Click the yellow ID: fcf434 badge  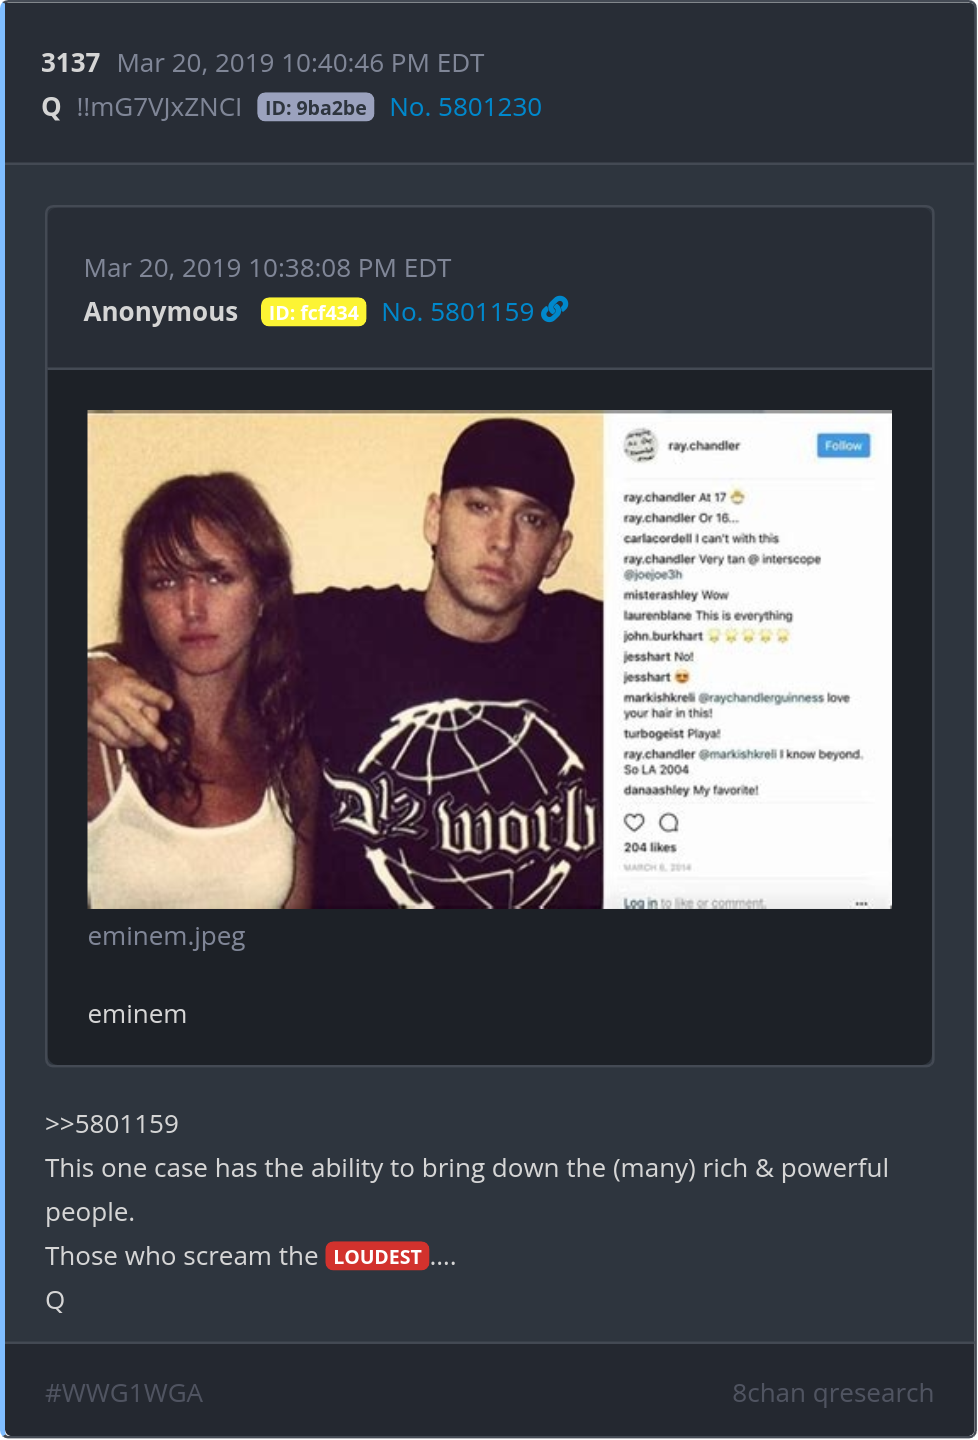pos(313,313)
